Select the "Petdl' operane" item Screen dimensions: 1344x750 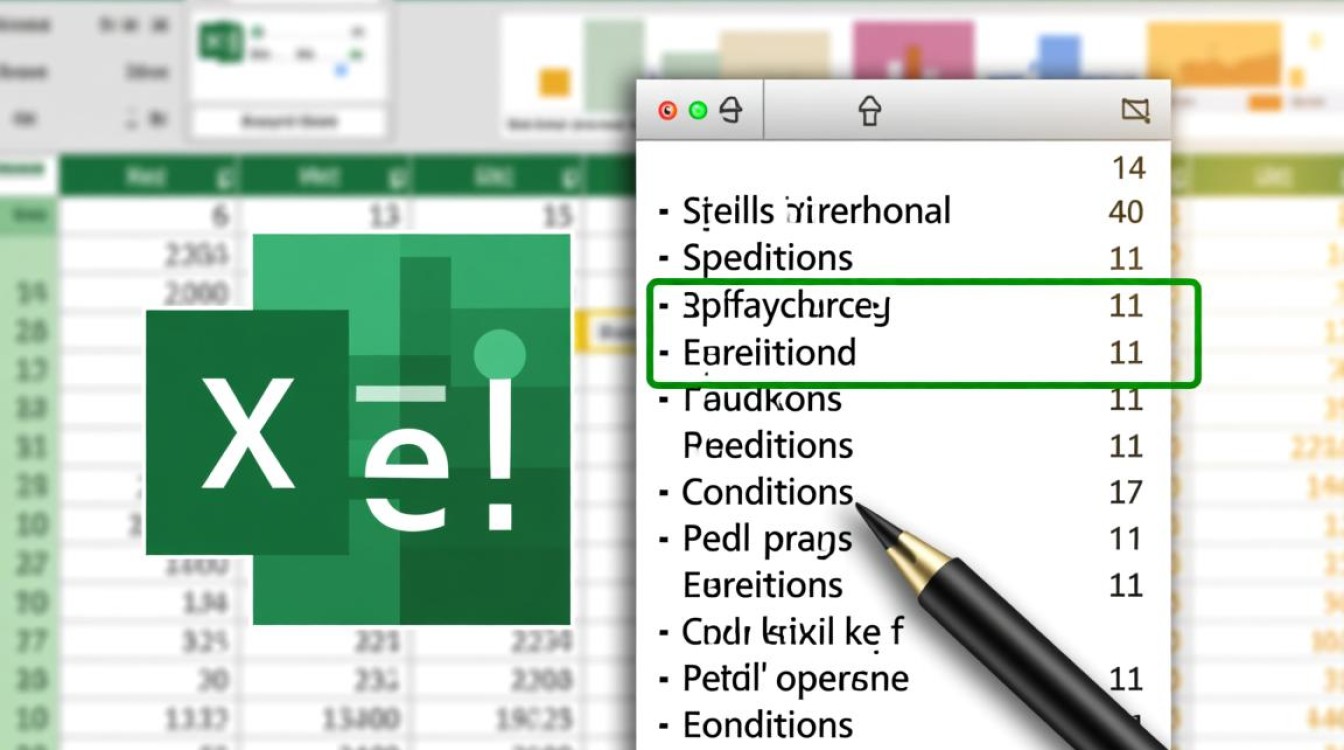(x=795, y=679)
